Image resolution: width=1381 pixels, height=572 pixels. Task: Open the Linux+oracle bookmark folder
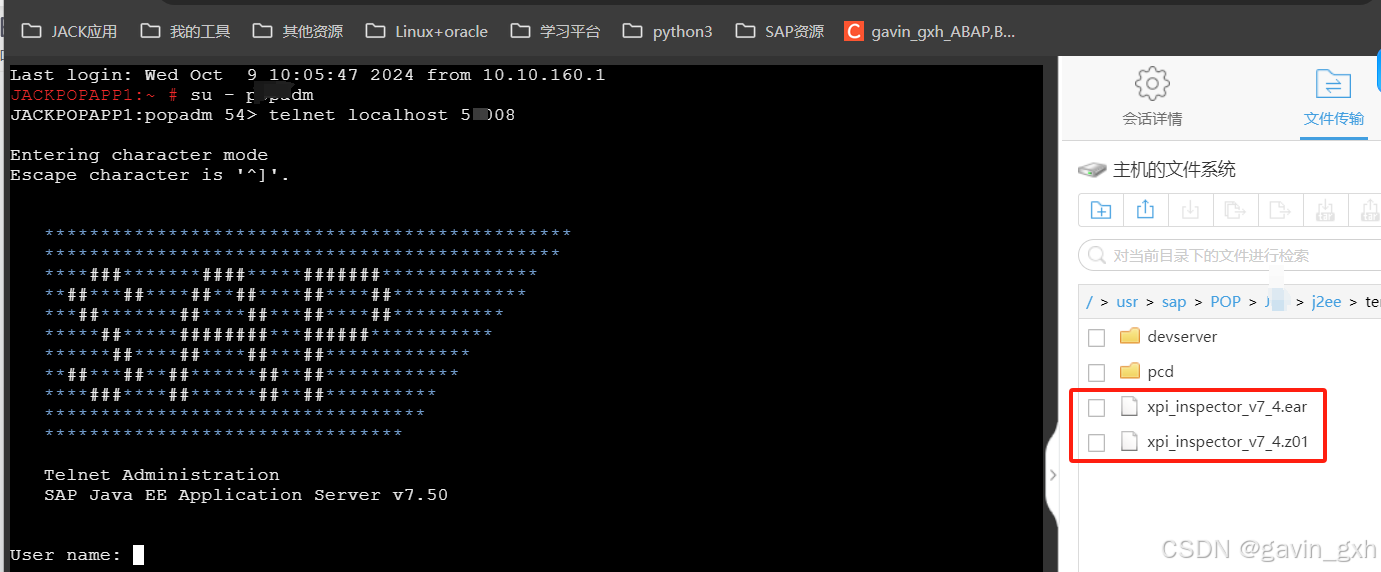coord(427,31)
